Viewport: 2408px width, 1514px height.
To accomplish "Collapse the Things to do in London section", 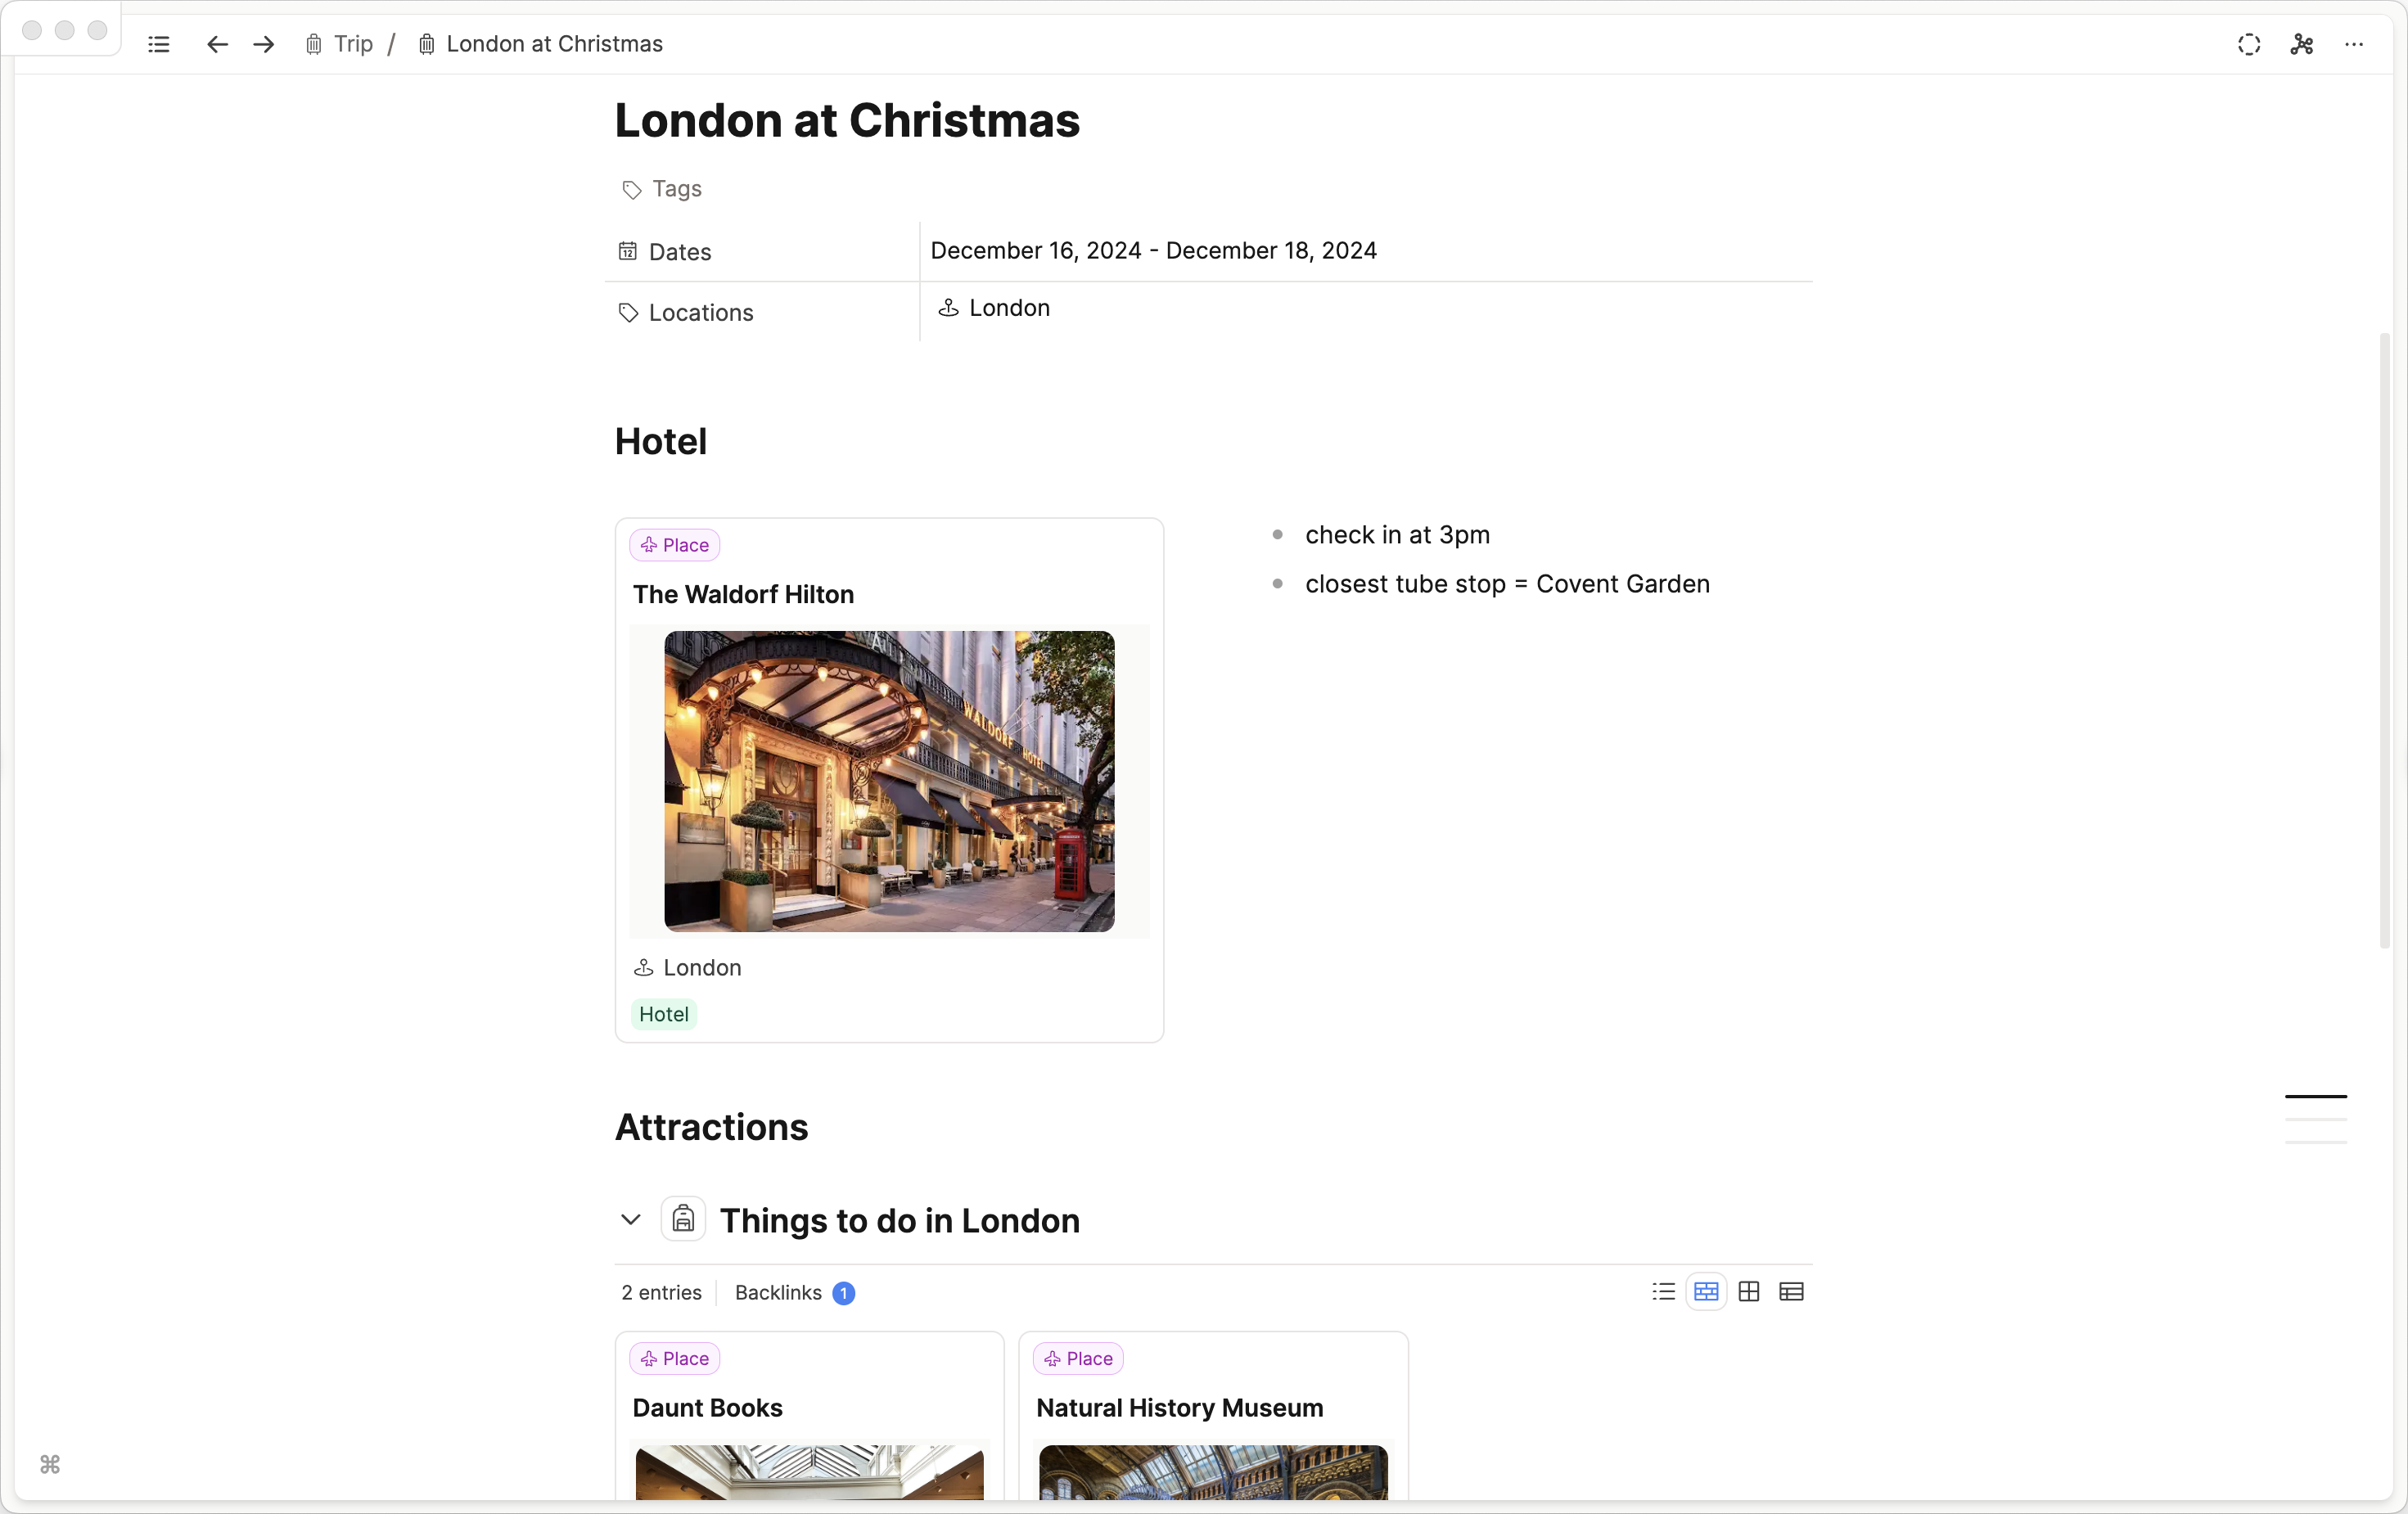I will click(630, 1219).
